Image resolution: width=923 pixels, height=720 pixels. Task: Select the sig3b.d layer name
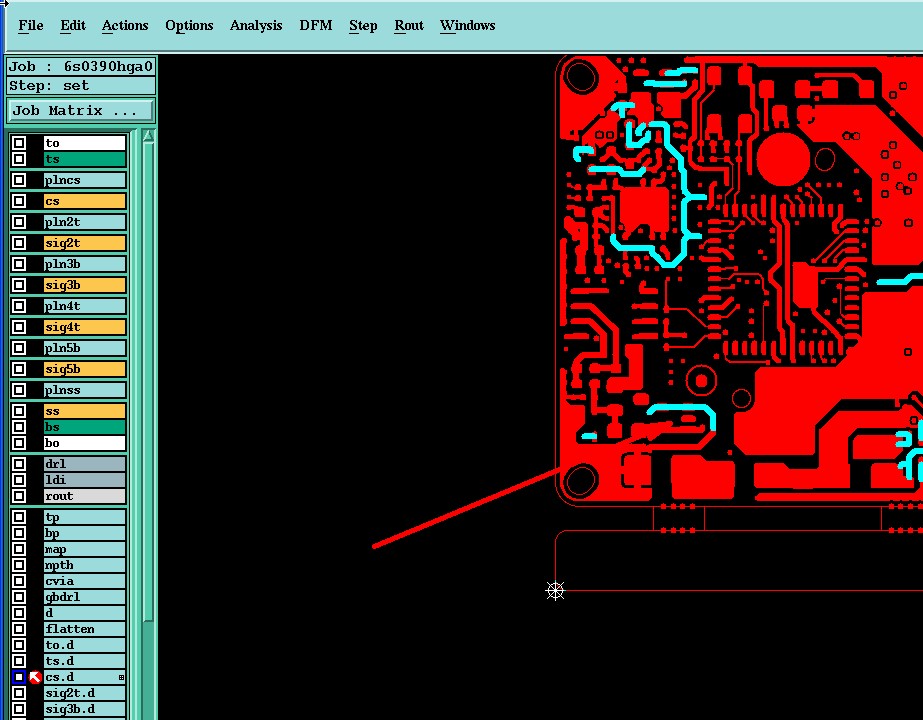(85, 709)
